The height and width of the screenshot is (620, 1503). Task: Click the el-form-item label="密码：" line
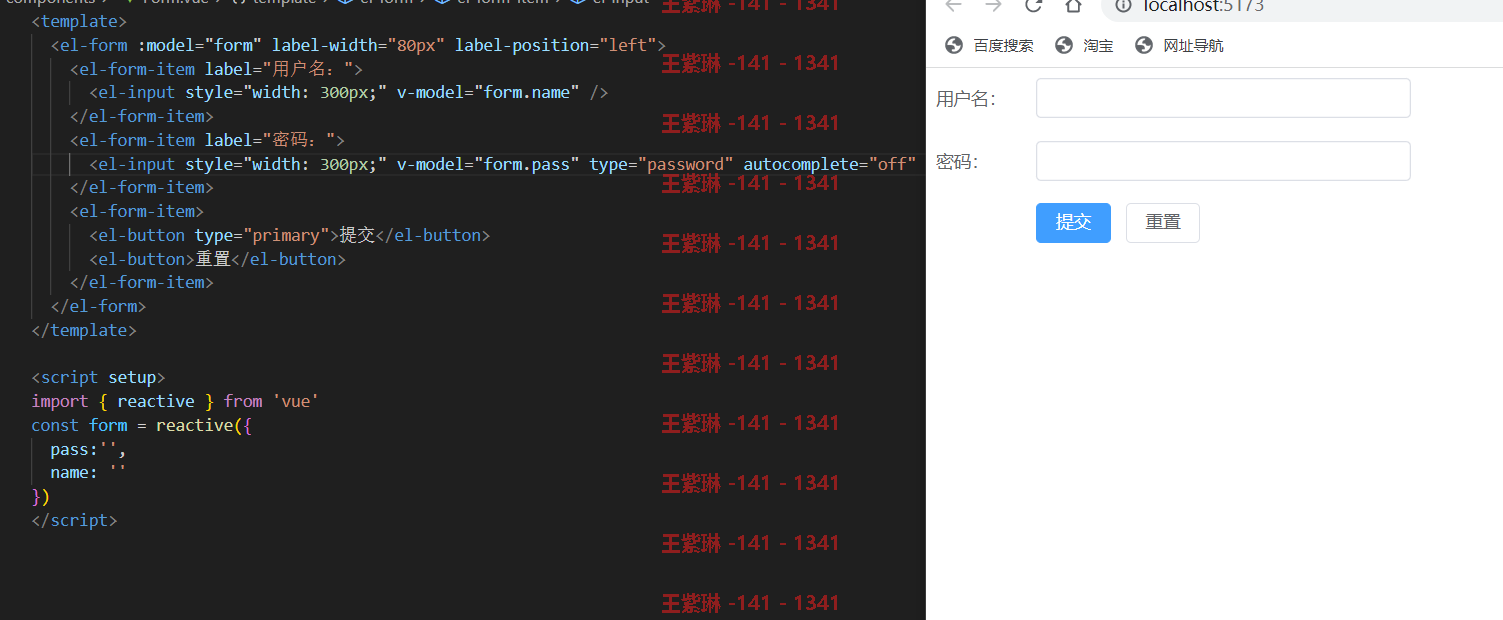click(x=207, y=140)
